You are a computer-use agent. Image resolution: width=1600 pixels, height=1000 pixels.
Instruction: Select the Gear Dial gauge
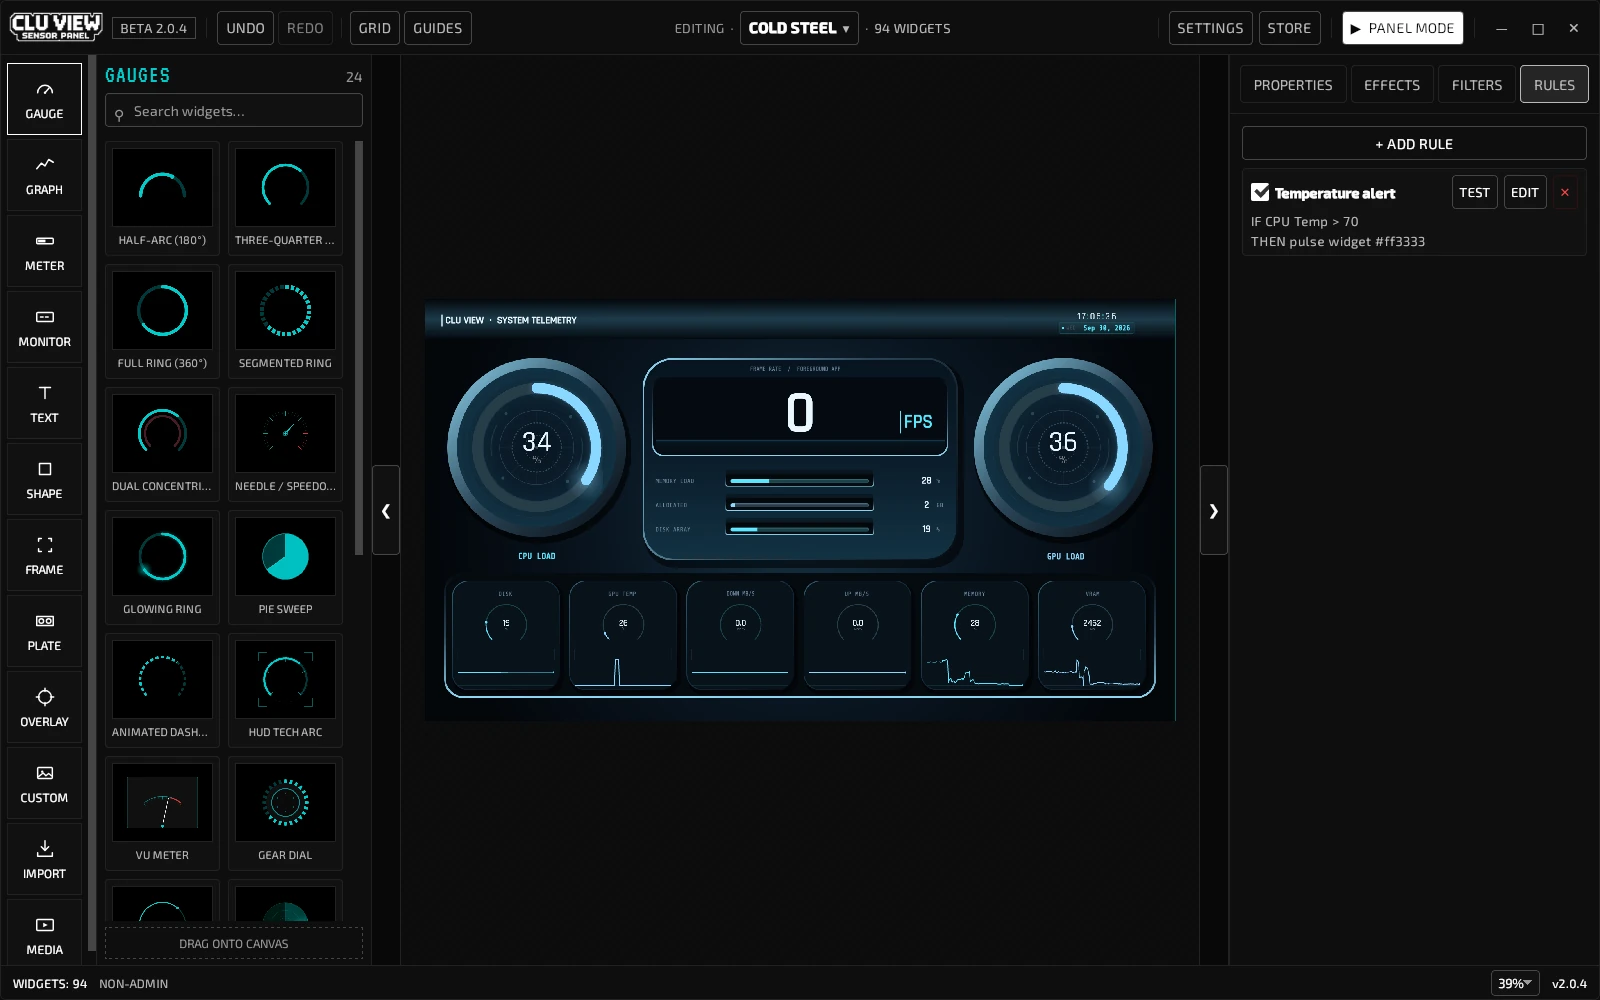(285, 813)
